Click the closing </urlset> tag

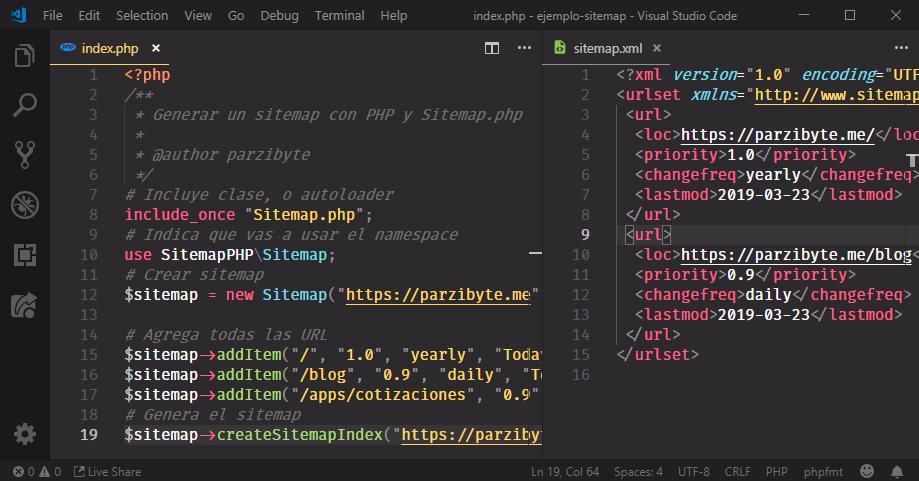click(658, 355)
